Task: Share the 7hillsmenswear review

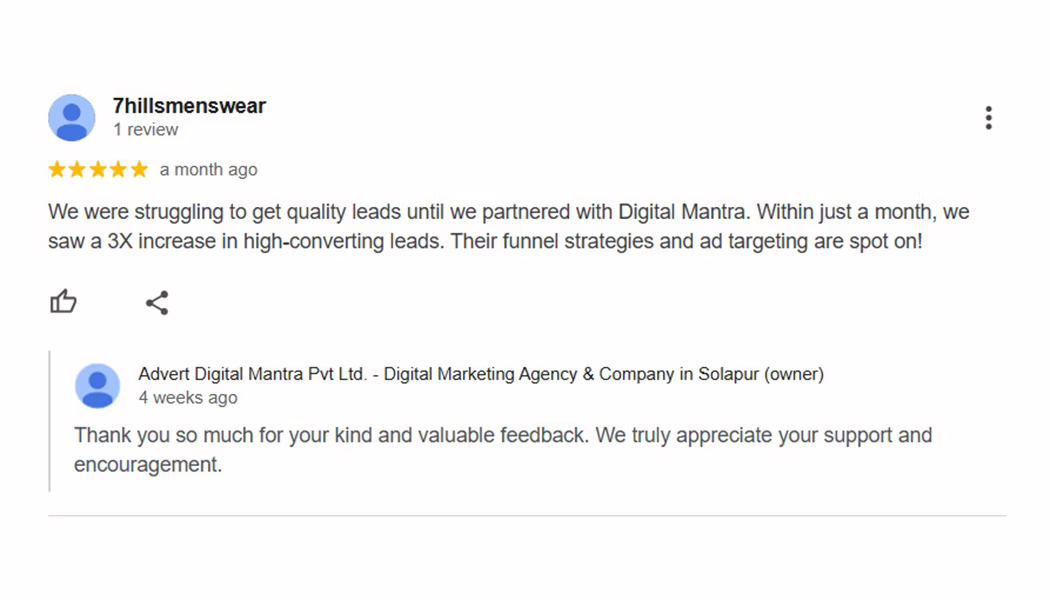Action: (x=157, y=303)
